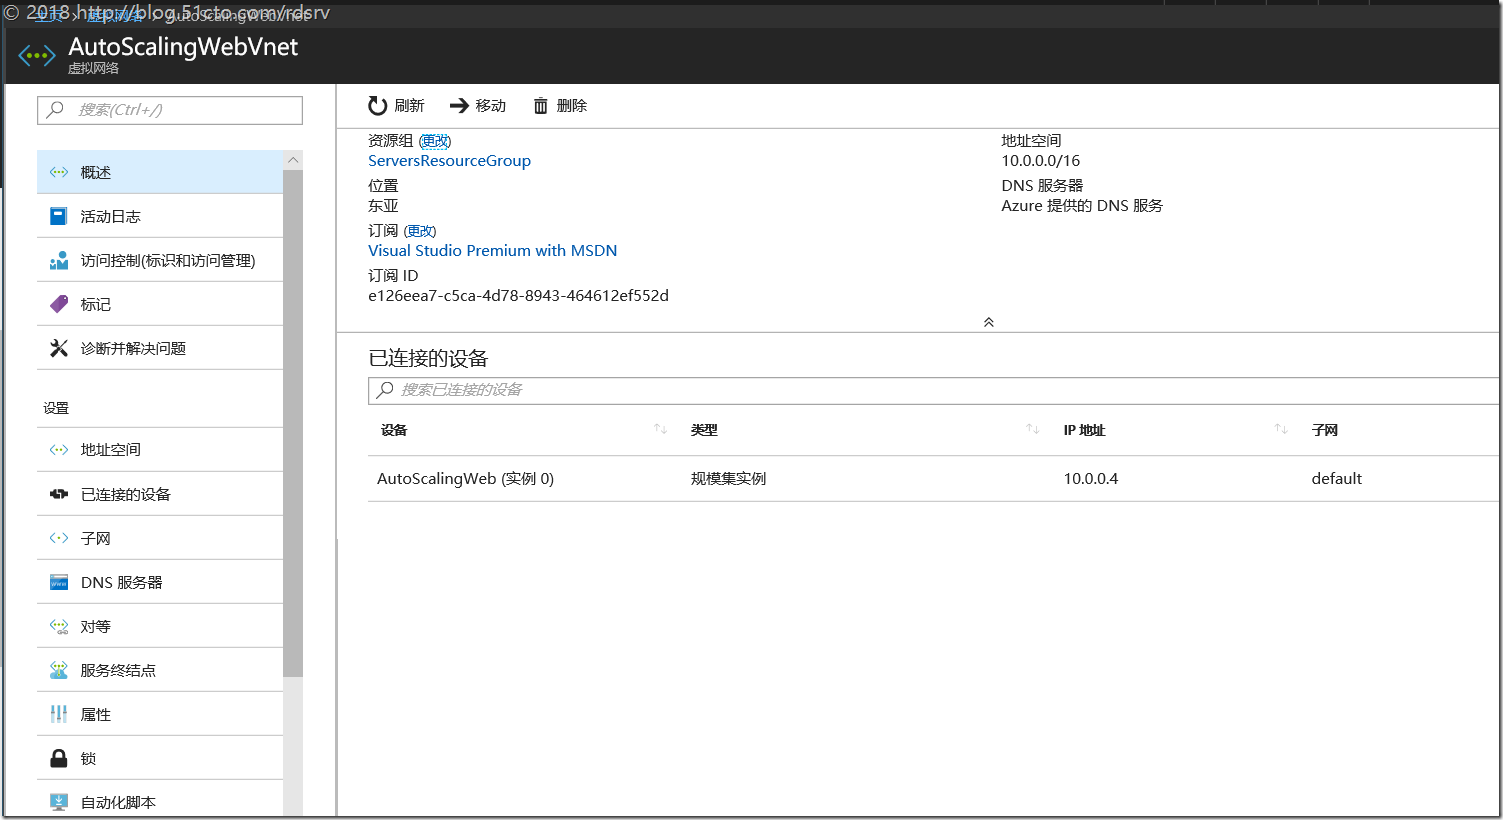Select 对等 in the settings menu

[160, 626]
